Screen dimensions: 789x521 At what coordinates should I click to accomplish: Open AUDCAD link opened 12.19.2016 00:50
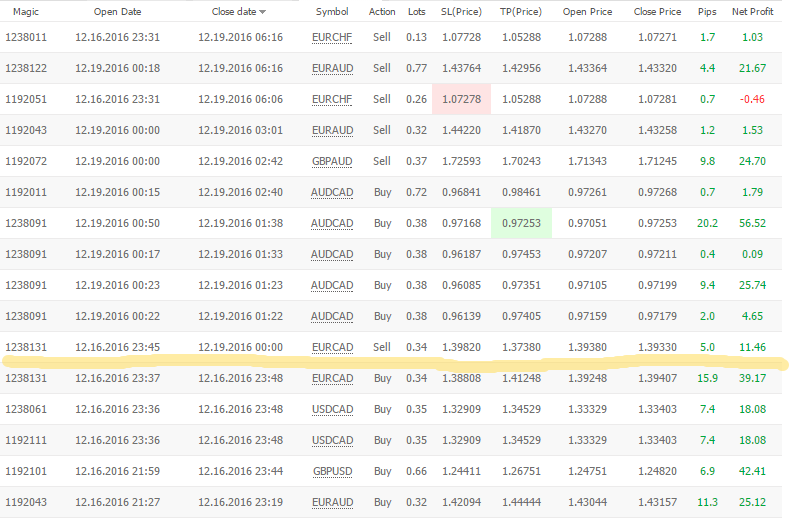tap(332, 224)
